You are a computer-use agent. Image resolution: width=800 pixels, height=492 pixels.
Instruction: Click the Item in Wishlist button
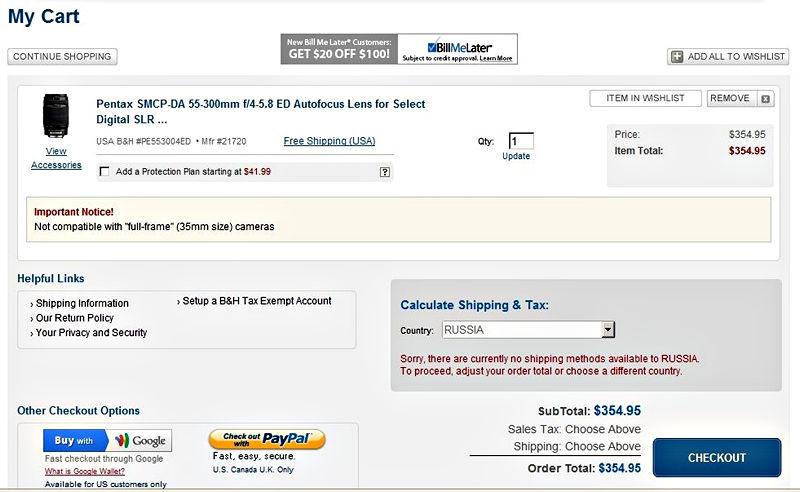coord(645,98)
